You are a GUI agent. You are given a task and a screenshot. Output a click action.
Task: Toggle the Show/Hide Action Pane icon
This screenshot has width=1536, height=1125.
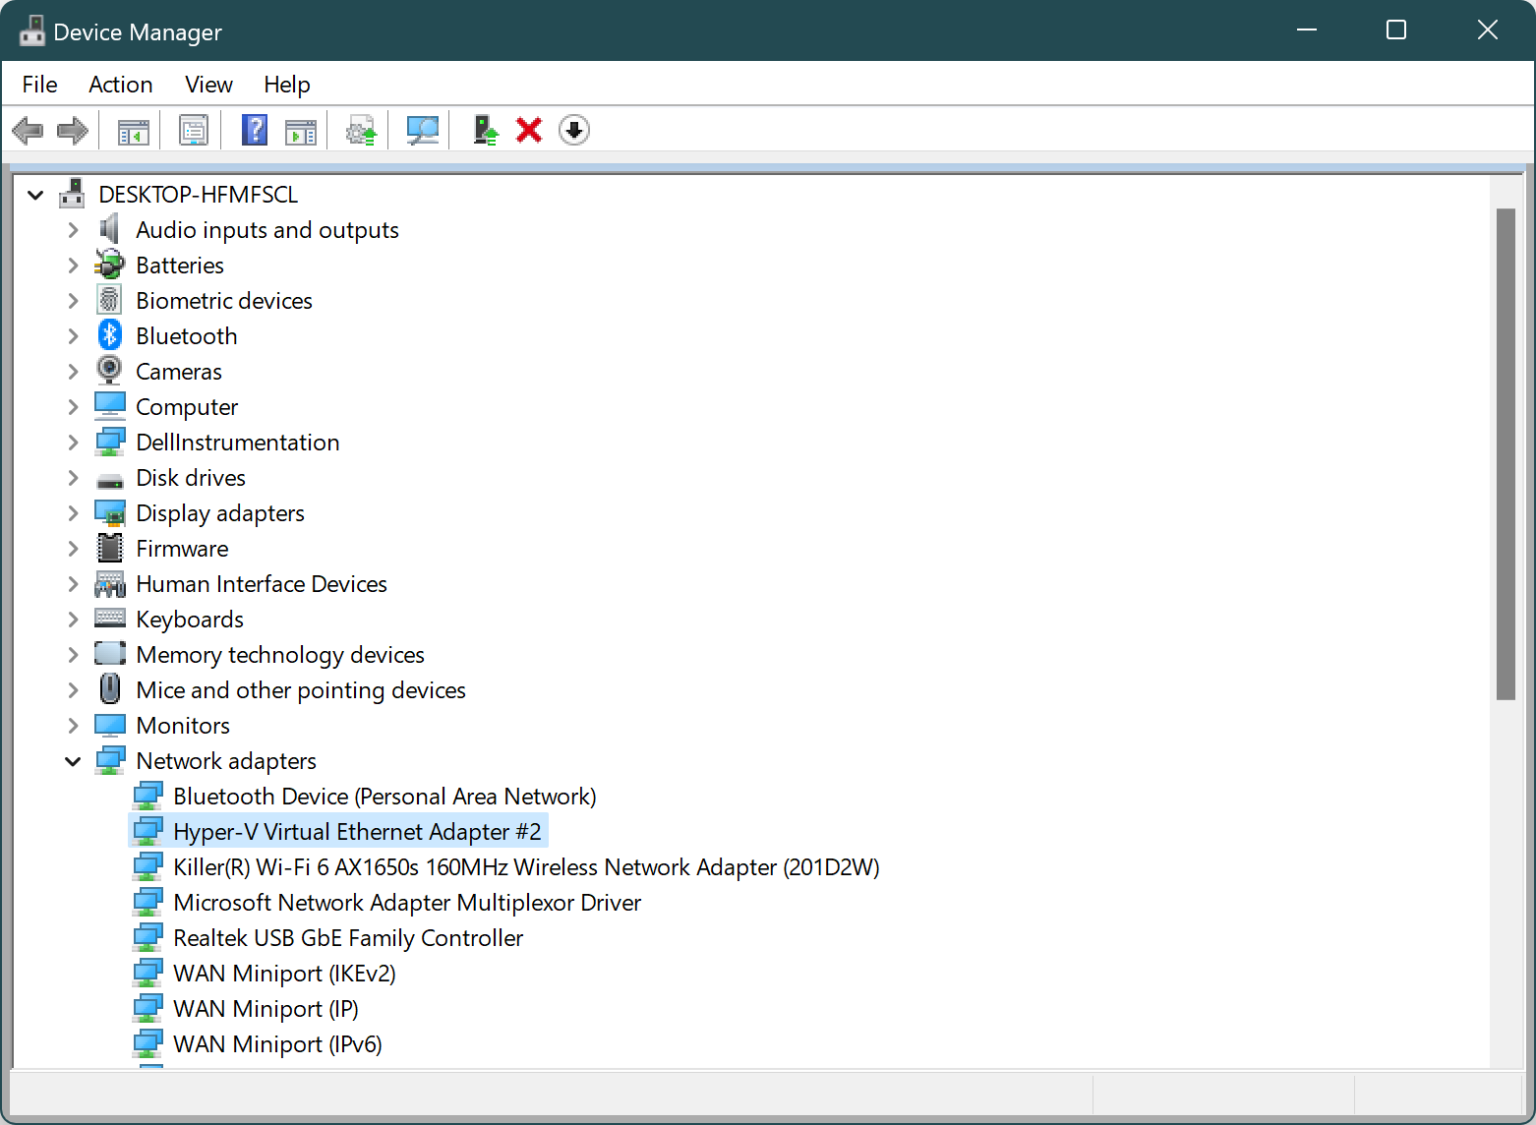pyautogui.click(x=300, y=130)
